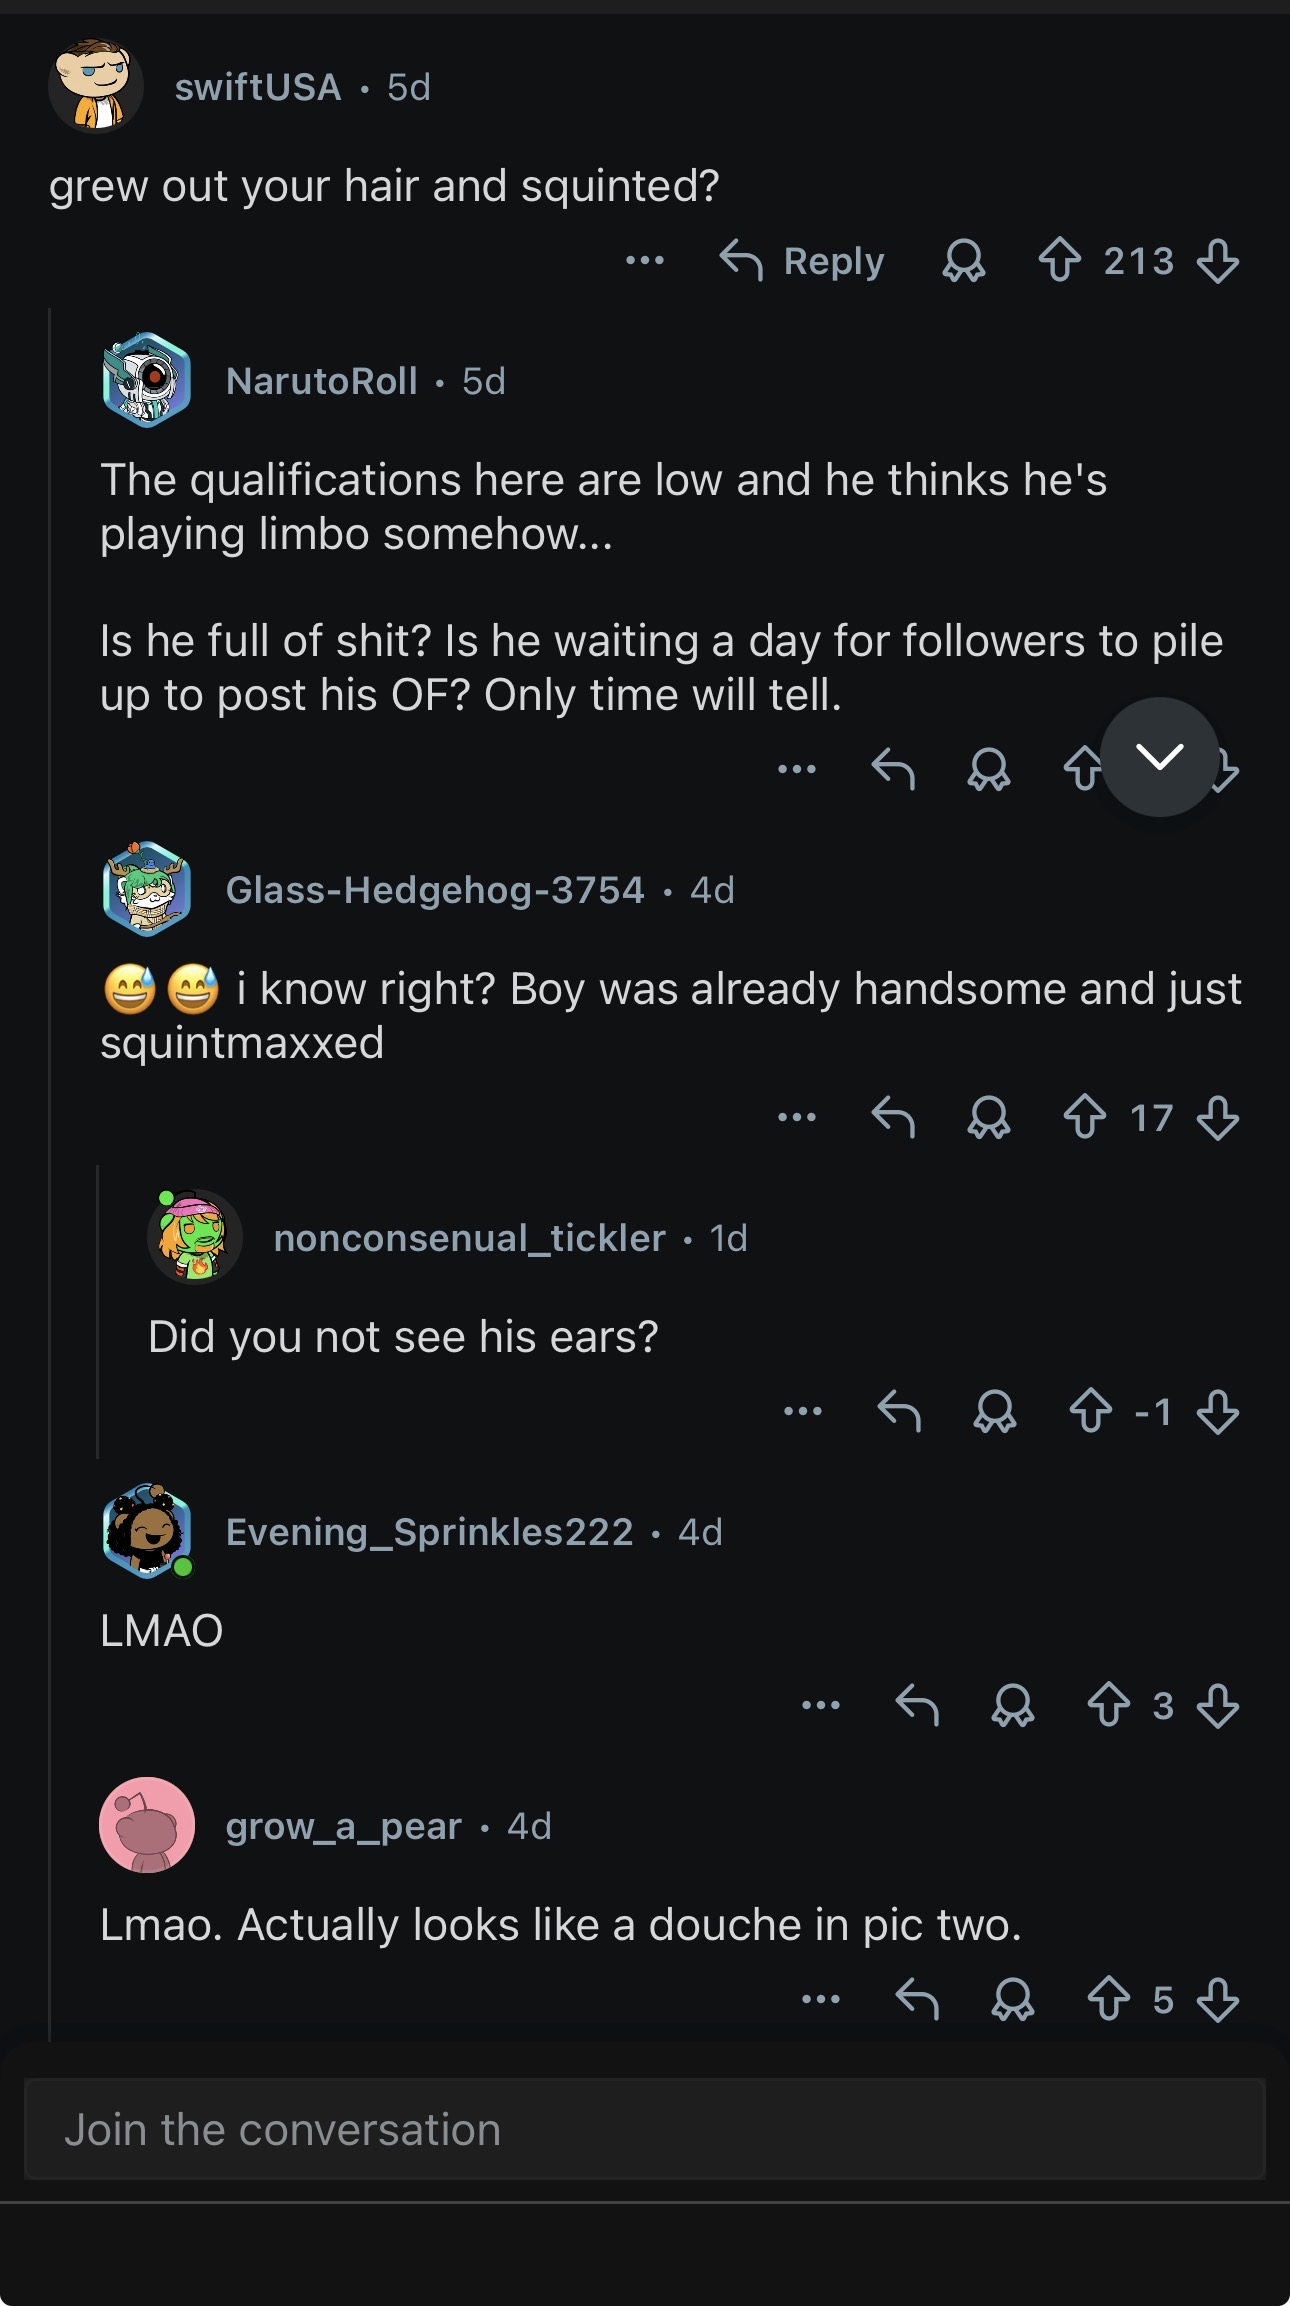Image resolution: width=1290 pixels, height=2306 pixels.
Task: Downvote swiftUSA's top comment
Action: (x=1217, y=261)
